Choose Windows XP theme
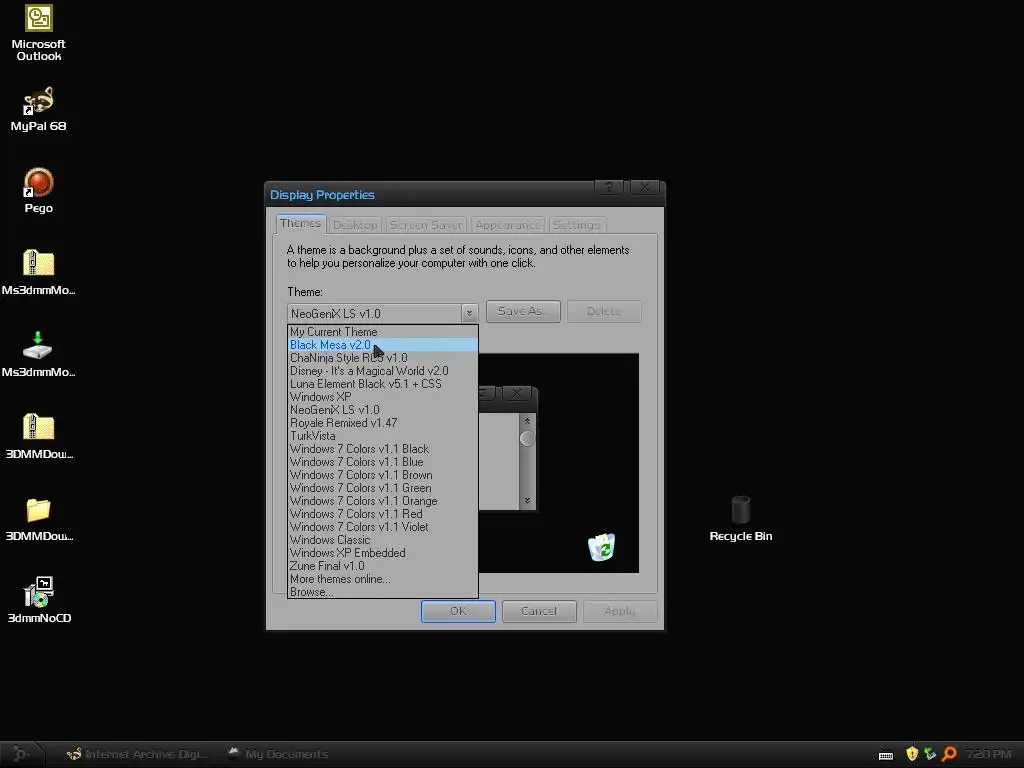Image resolution: width=1024 pixels, height=768 pixels. point(383,397)
